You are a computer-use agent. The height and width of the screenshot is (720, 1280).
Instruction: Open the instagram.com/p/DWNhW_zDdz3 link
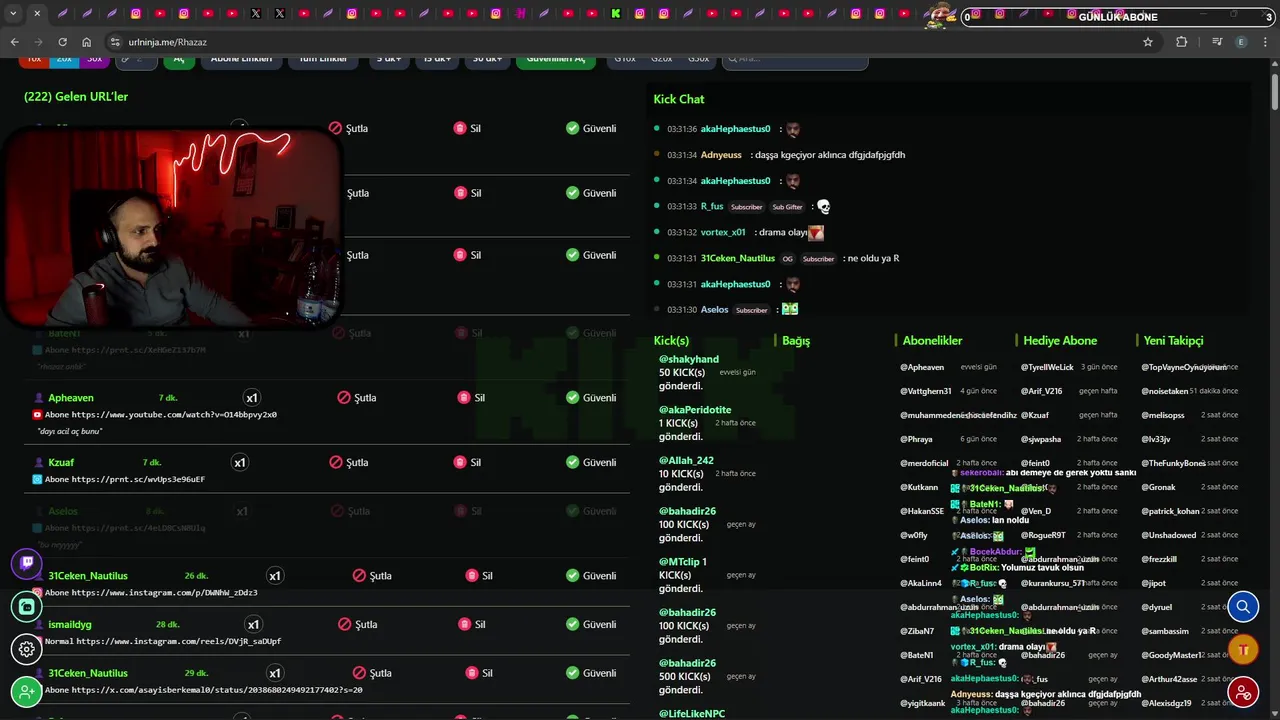(165, 593)
